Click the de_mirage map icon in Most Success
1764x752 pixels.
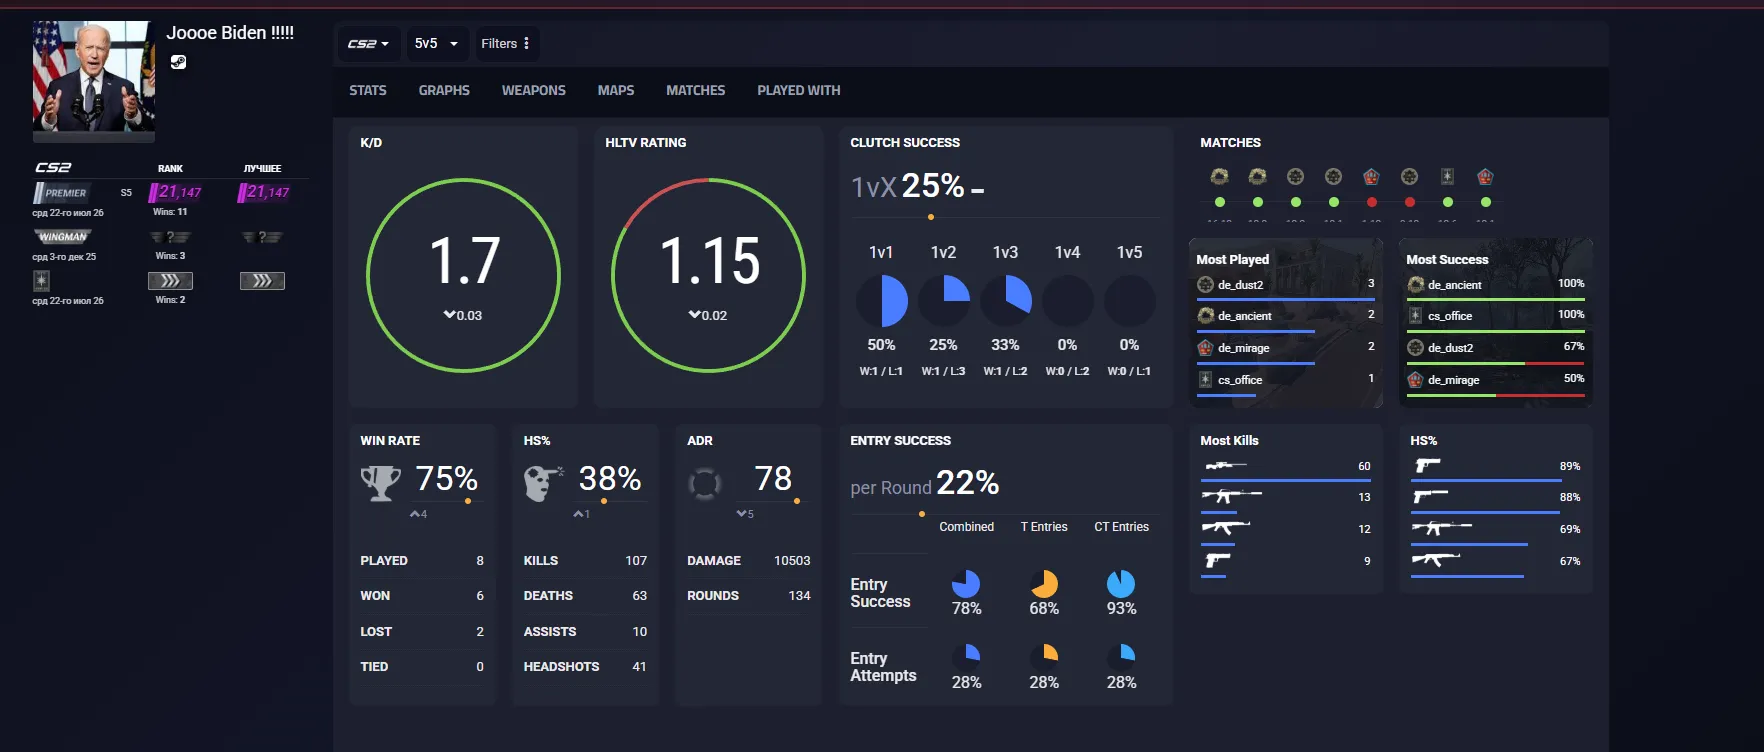1415,380
